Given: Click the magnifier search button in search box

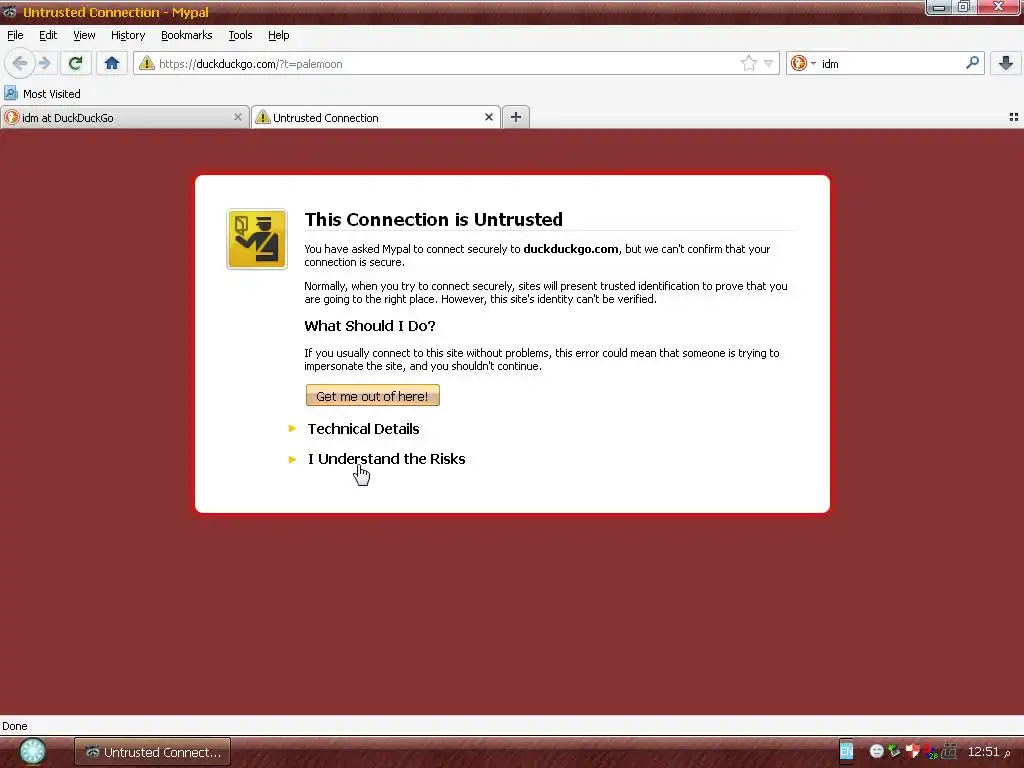Looking at the screenshot, I should [972, 63].
